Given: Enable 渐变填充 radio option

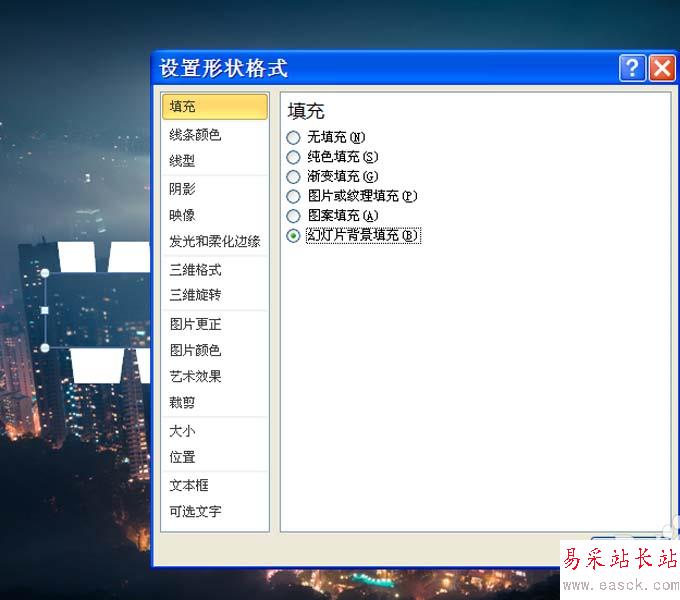Looking at the screenshot, I should point(293,177).
